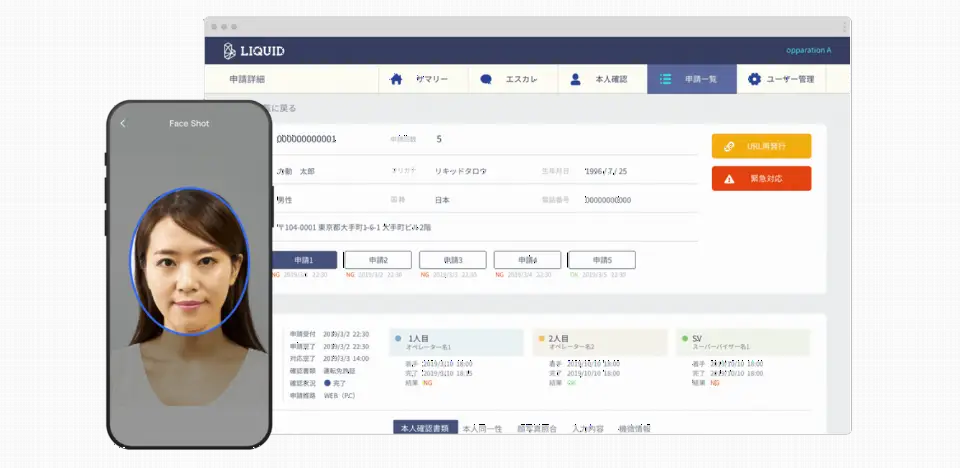
Task: Click the address 〒104-0001 東京都大手町
Action: [354, 227]
